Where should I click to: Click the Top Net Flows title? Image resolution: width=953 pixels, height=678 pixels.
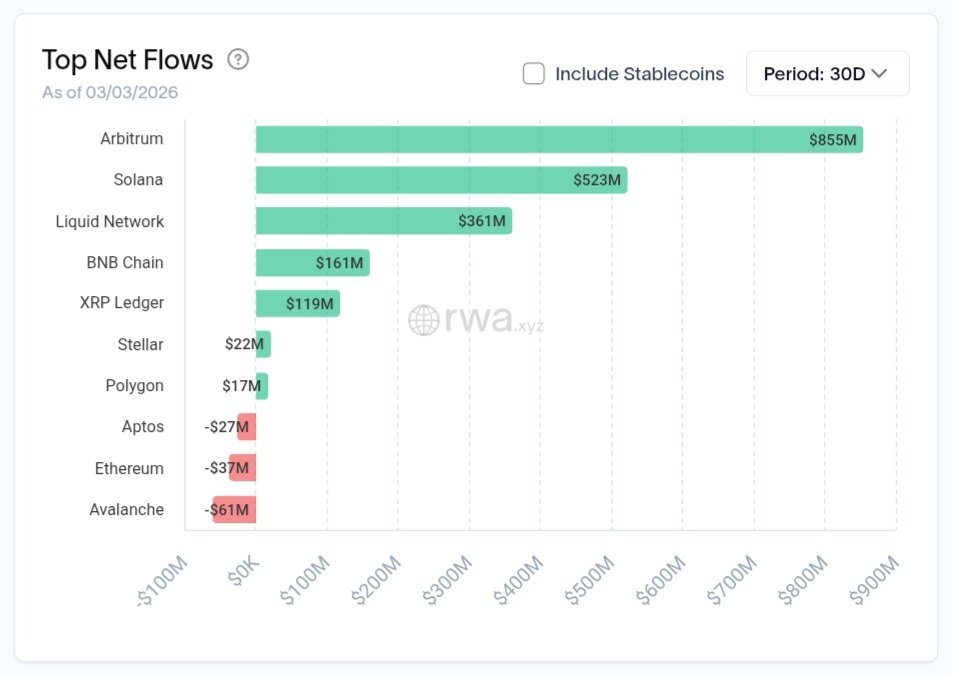(127, 60)
